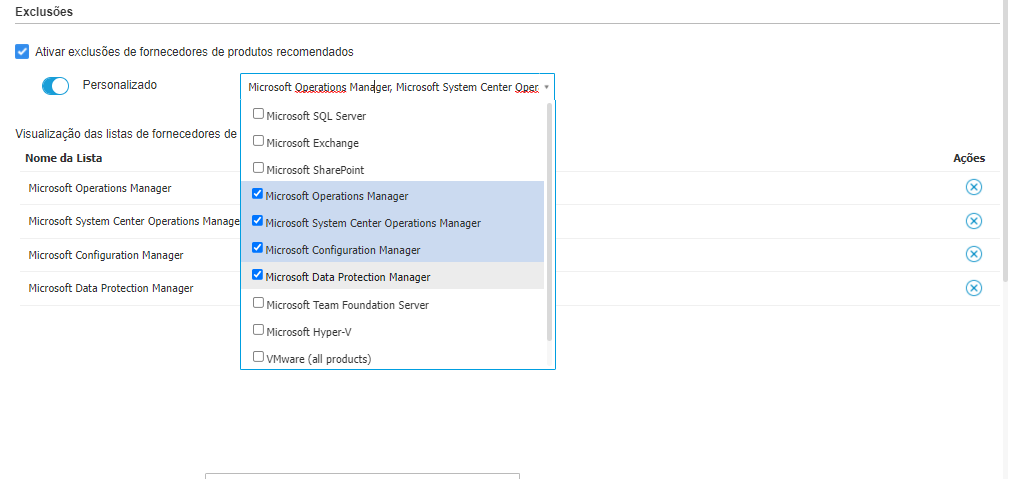1023x479 pixels.
Task: Select Microsoft Data Protection Manager table row text
Action: click(111, 288)
